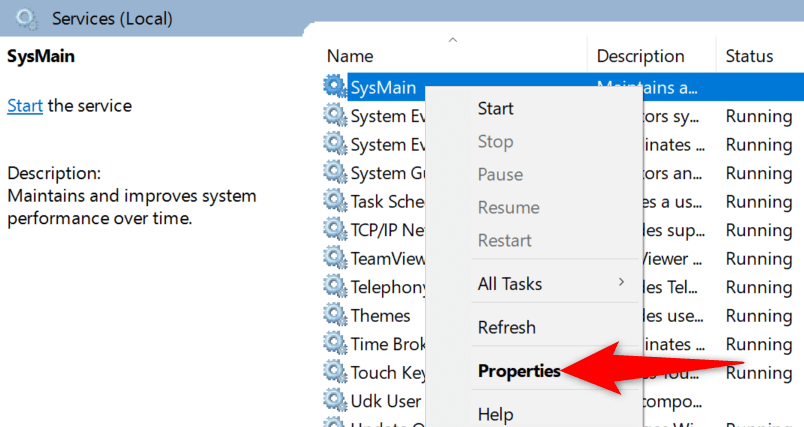
Task: Select the Time Broker service gear icon
Action: [x=335, y=344]
